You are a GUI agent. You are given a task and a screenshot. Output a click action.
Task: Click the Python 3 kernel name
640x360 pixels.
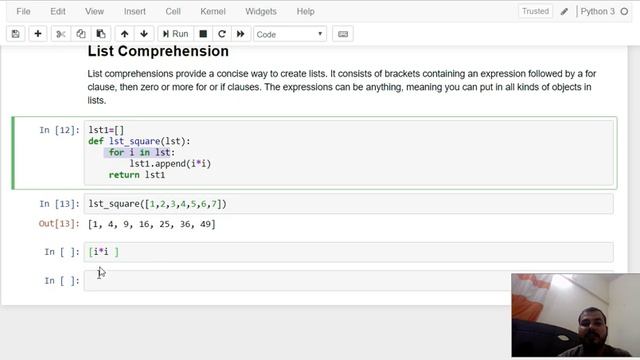coord(597,11)
